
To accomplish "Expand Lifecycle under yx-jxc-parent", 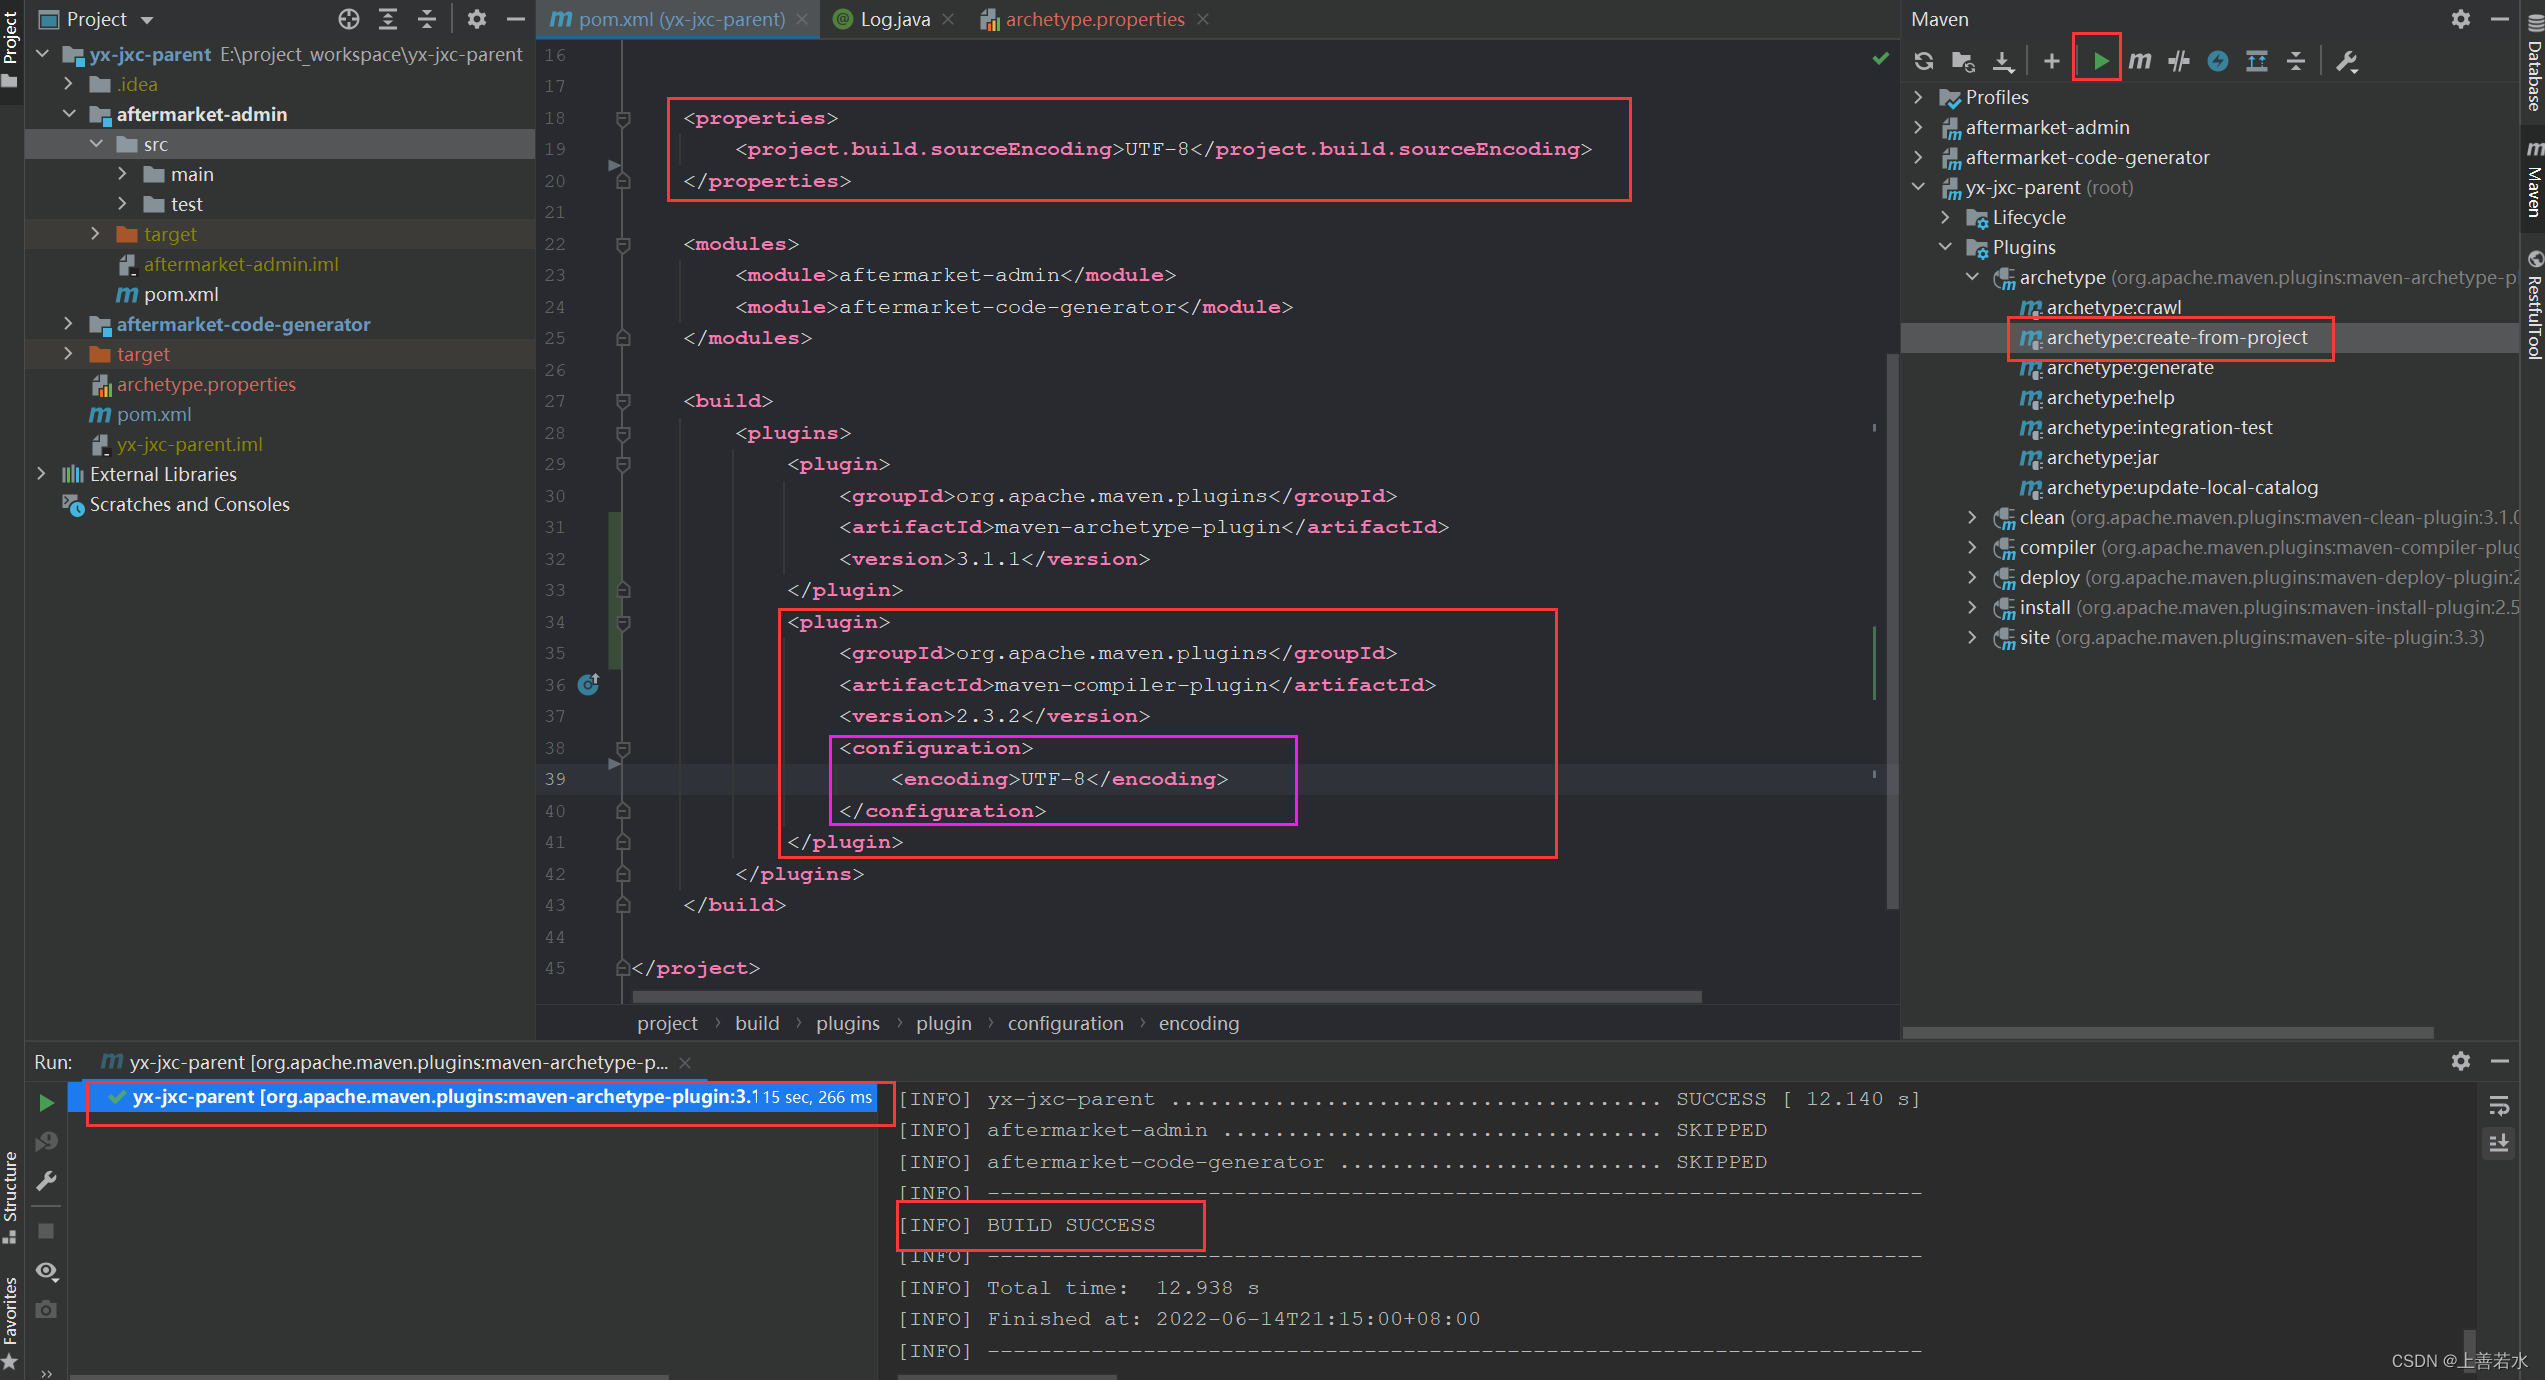I will (1945, 217).
